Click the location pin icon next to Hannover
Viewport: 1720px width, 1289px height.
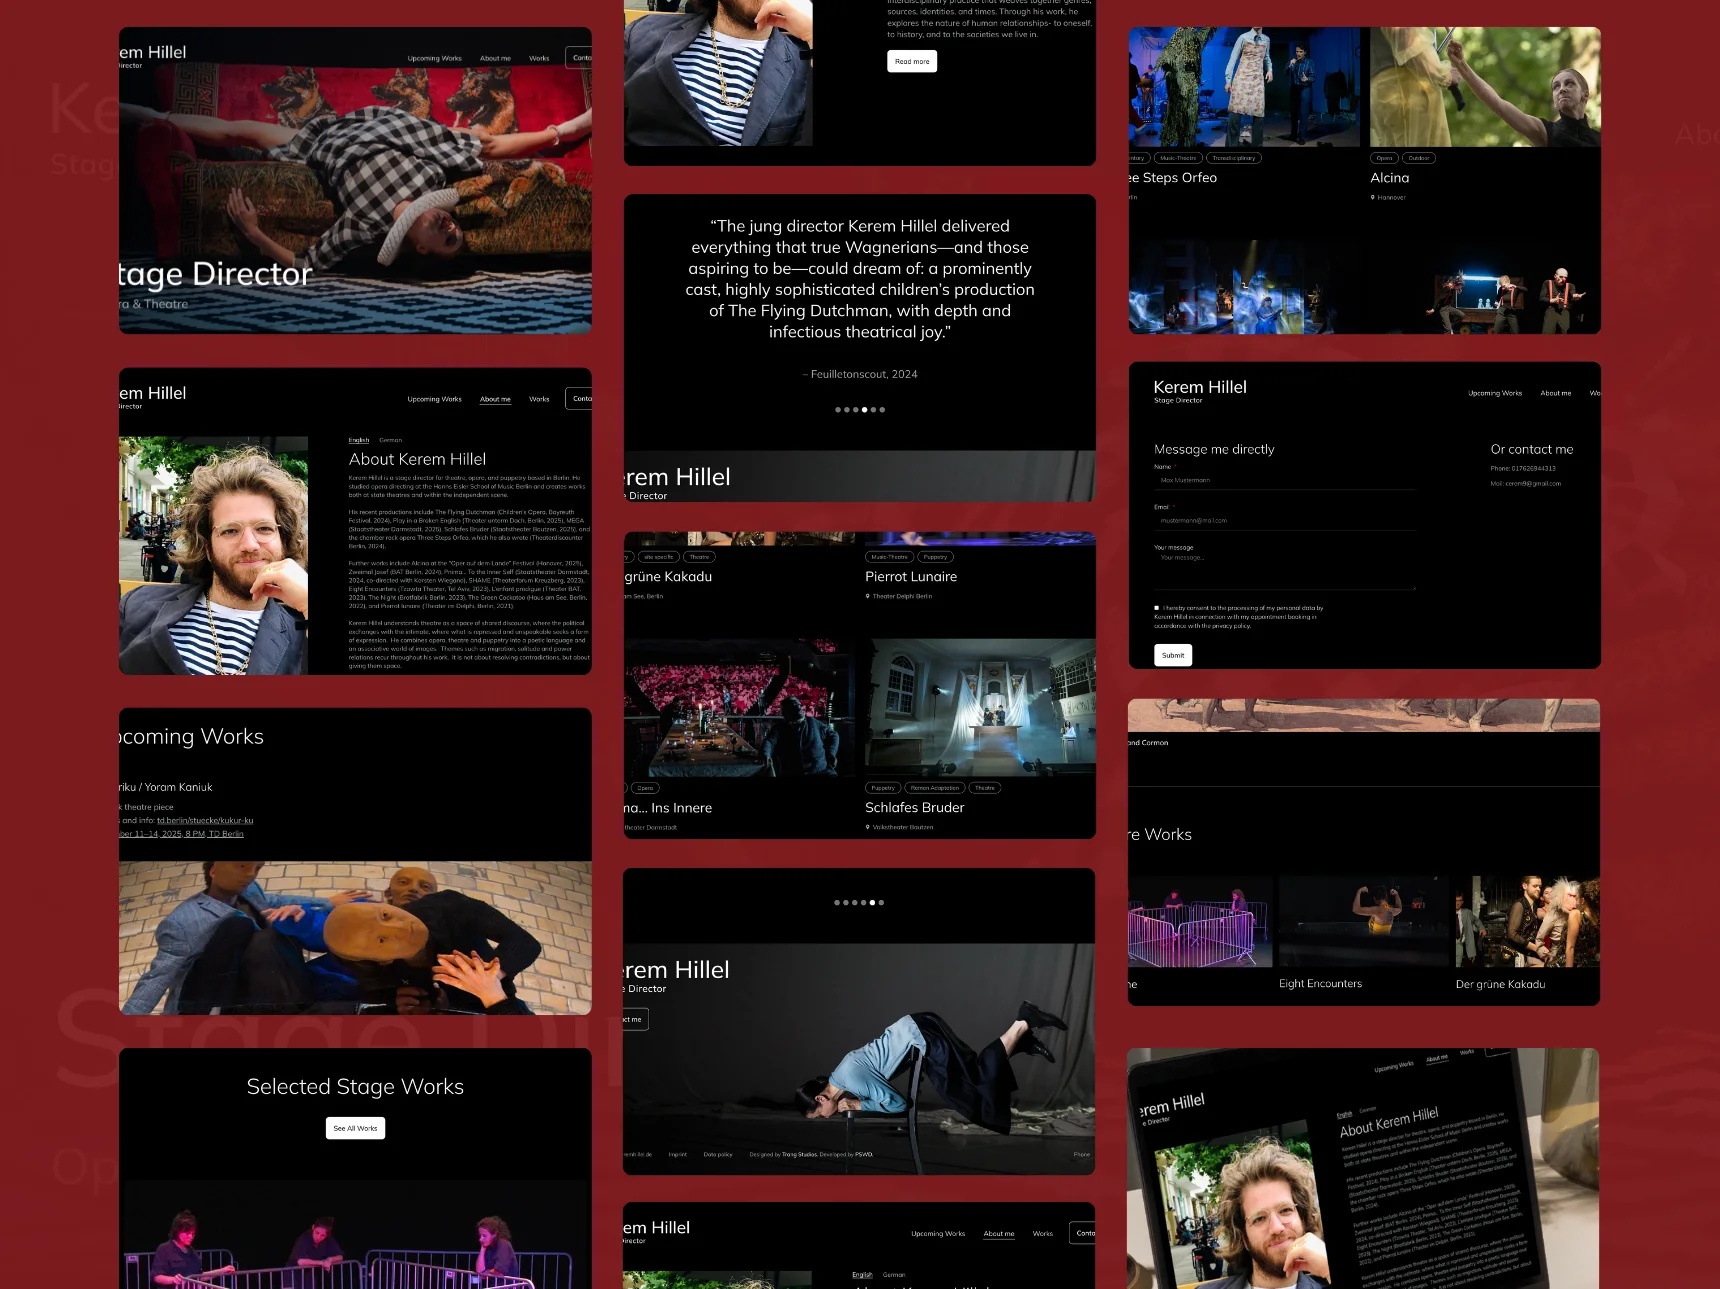[1373, 198]
